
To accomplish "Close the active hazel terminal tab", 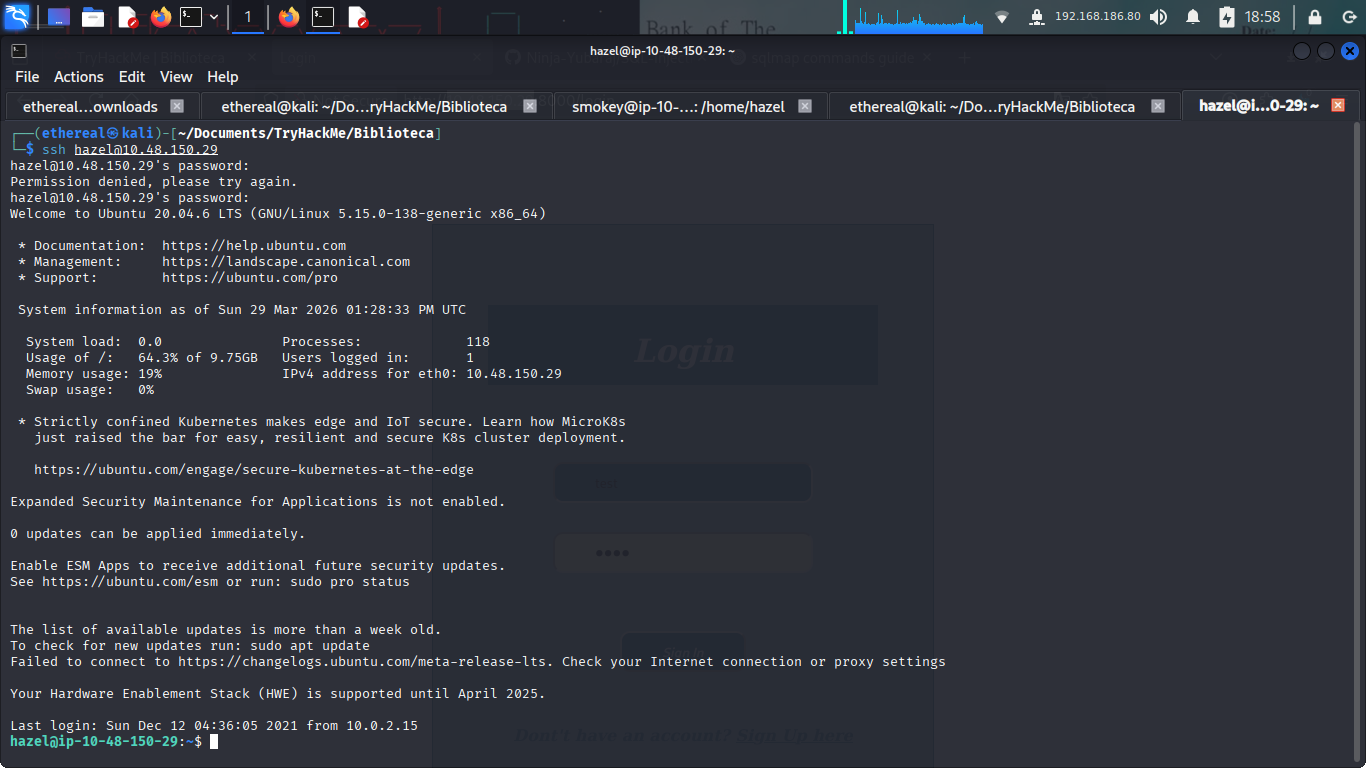I will click(1338, 105).
